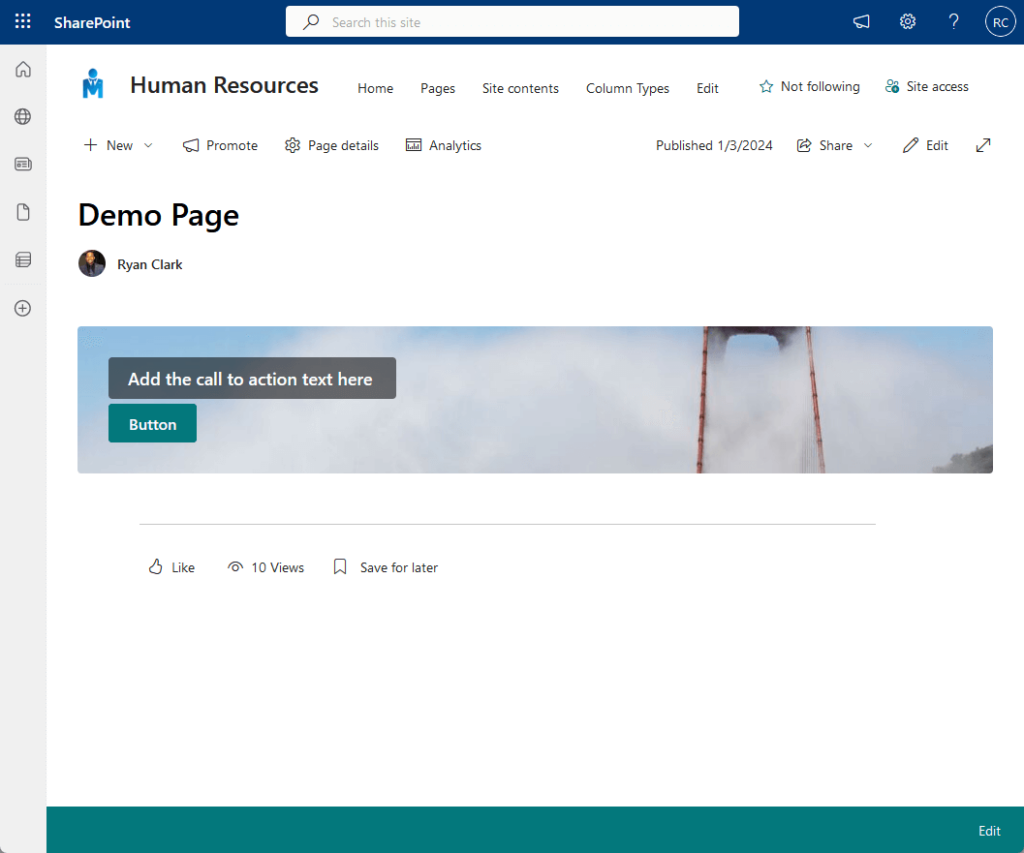Toggle the Not following star

coord(809,86)
